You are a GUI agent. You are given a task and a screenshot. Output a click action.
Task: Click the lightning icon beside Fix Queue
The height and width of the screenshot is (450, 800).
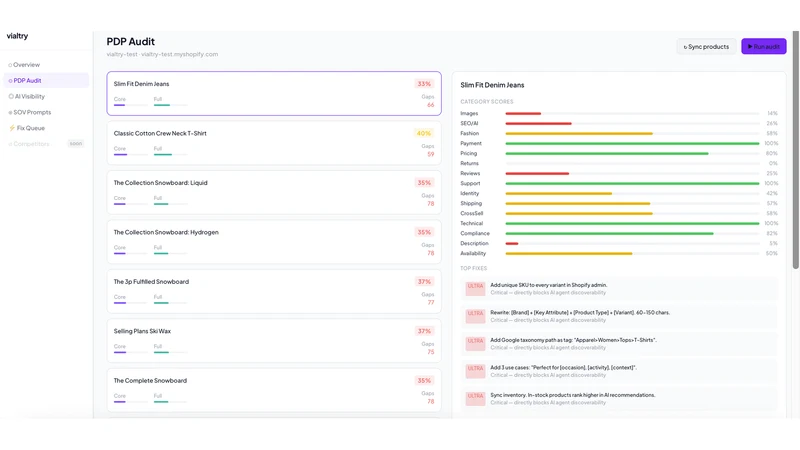(12, 128)
